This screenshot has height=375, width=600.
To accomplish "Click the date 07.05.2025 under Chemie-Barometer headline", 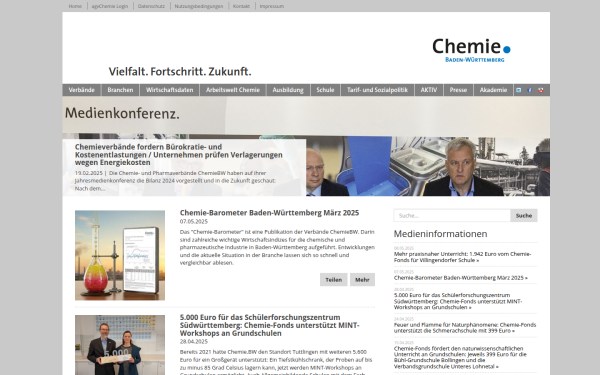I will tap(194, 222).
